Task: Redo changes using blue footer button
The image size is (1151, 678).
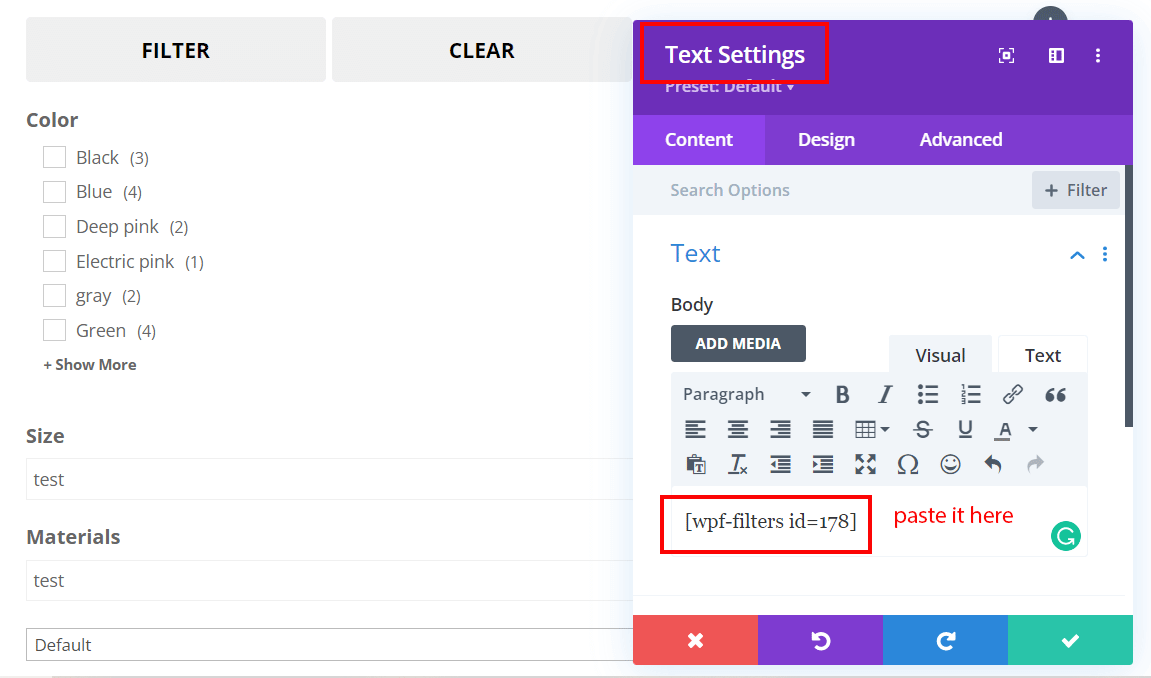Action: click(945, 641)
